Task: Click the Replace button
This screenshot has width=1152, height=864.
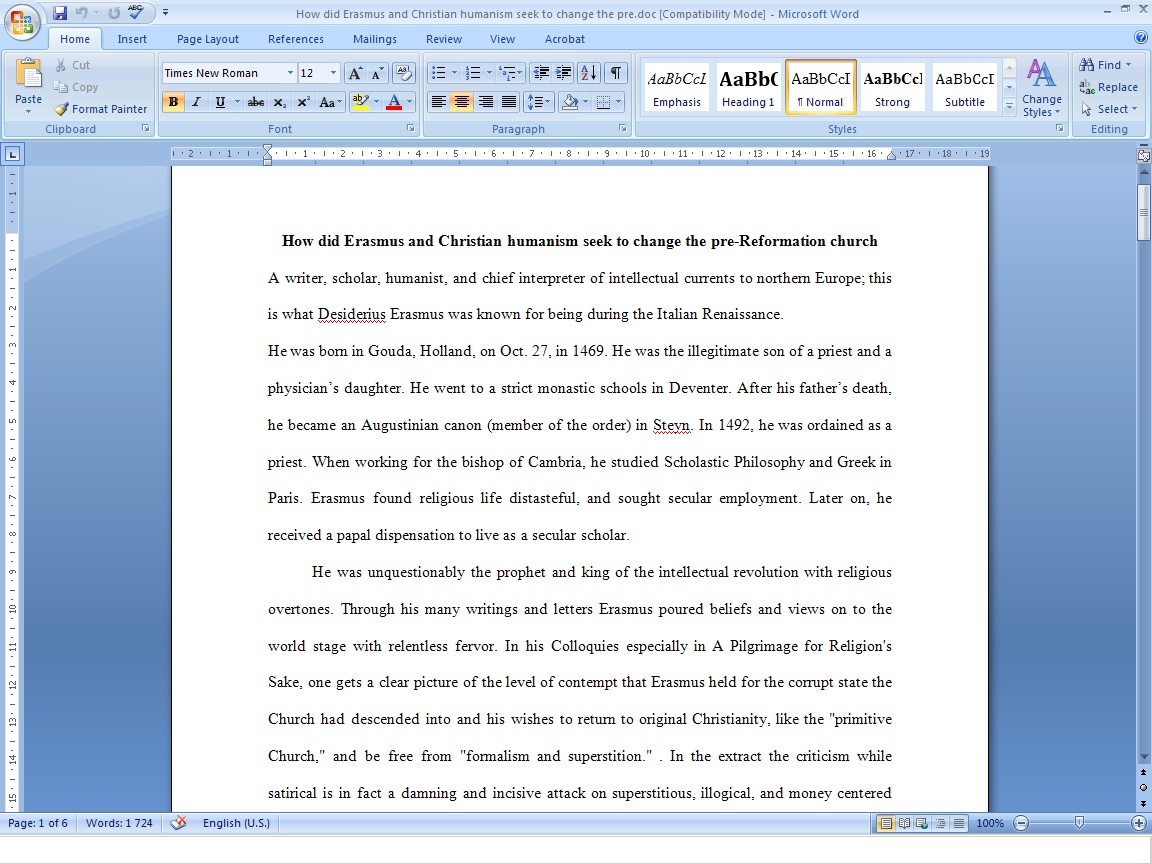Action: coord(1109,87)
